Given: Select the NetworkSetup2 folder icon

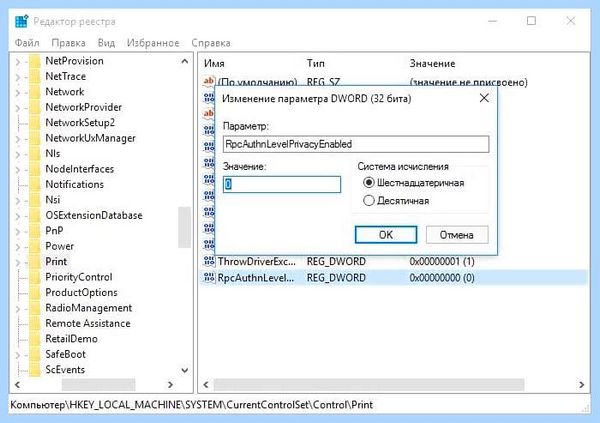Looking at the screenshot, I should click(x=35, y=123).
